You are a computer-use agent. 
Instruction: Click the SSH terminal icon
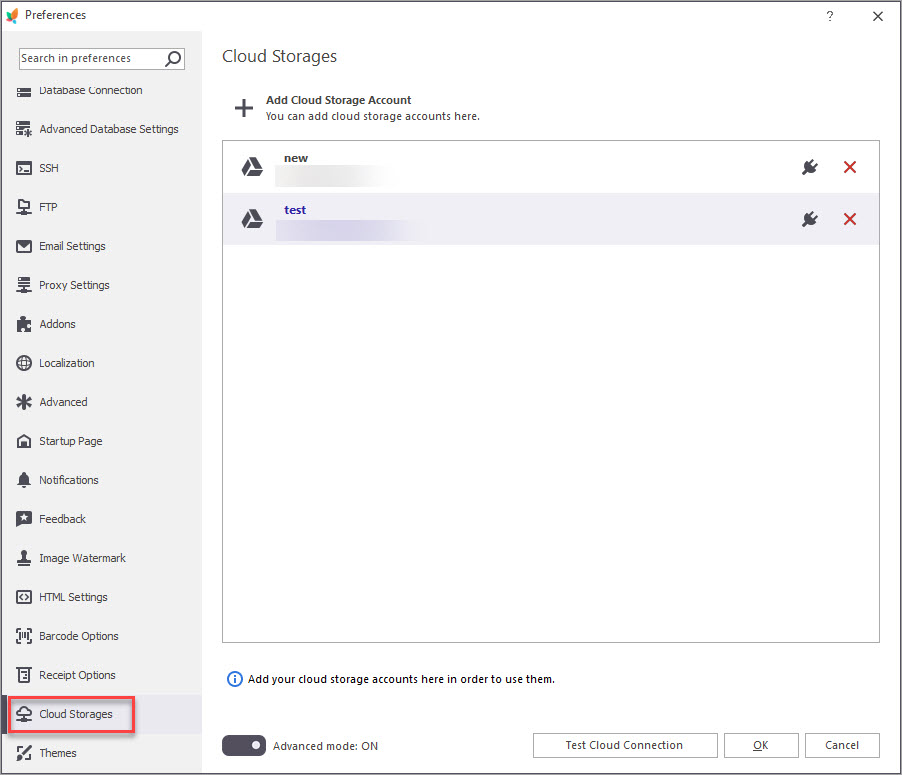(x=24, y=168)
